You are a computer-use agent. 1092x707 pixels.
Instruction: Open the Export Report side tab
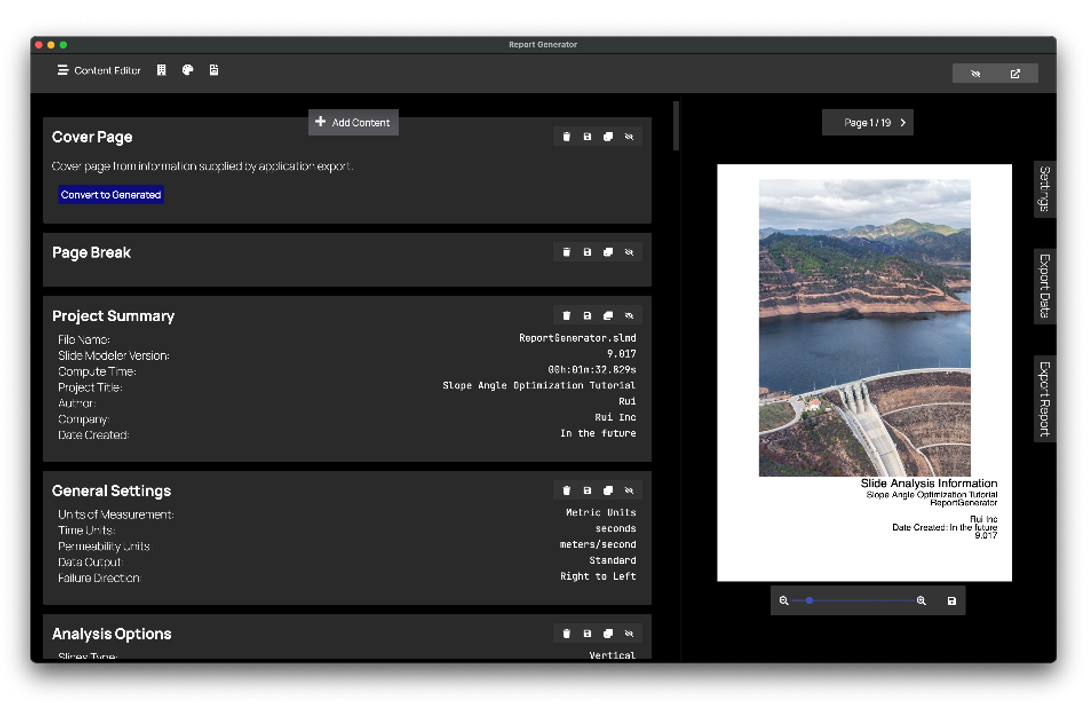tap(1044, 398)
